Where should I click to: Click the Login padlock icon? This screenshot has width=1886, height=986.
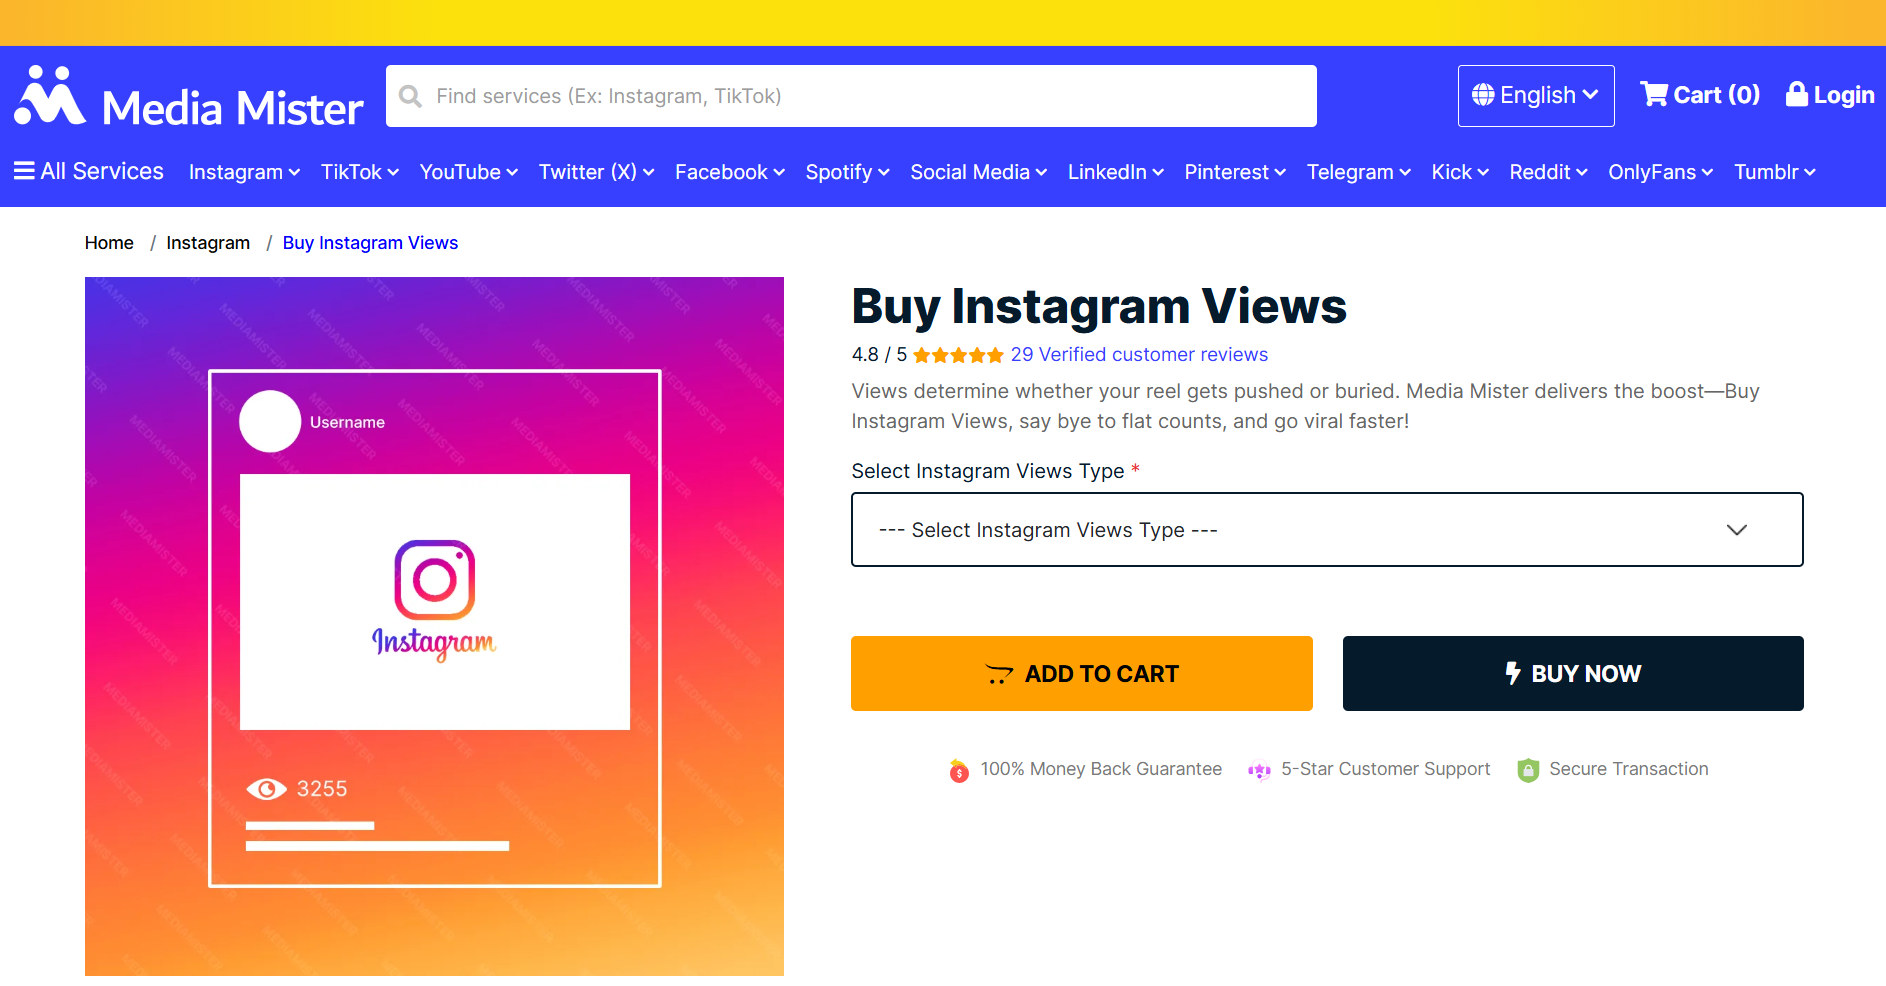pyautogui.click(x=1797, y=94)
